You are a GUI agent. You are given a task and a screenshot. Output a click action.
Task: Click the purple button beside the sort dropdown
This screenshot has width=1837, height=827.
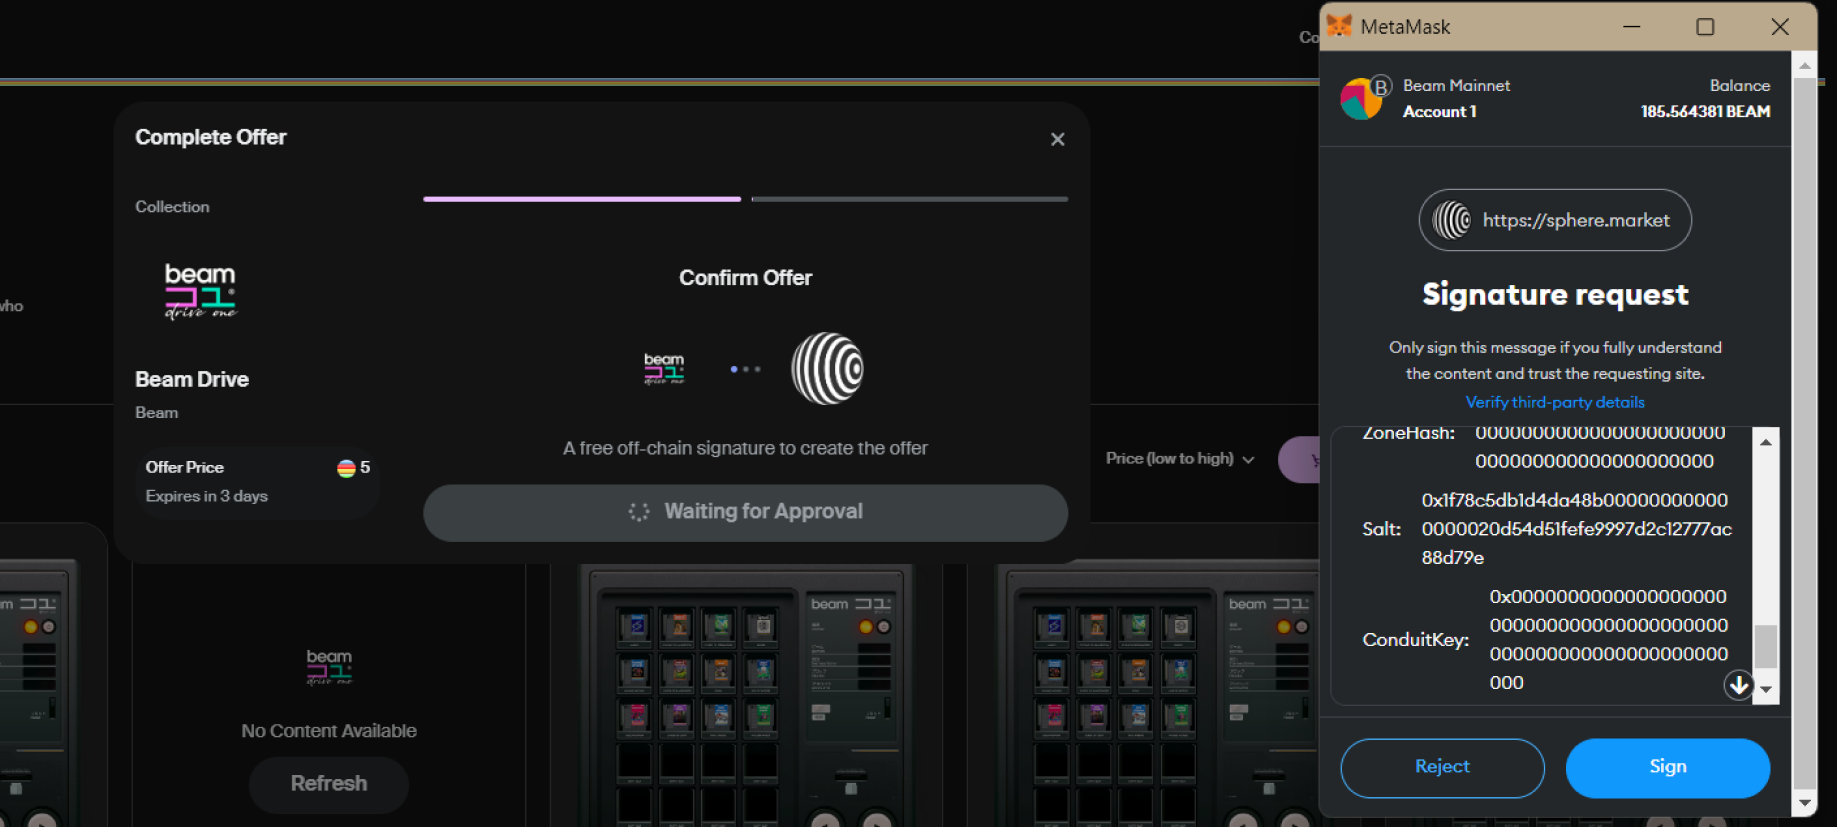1300,460
